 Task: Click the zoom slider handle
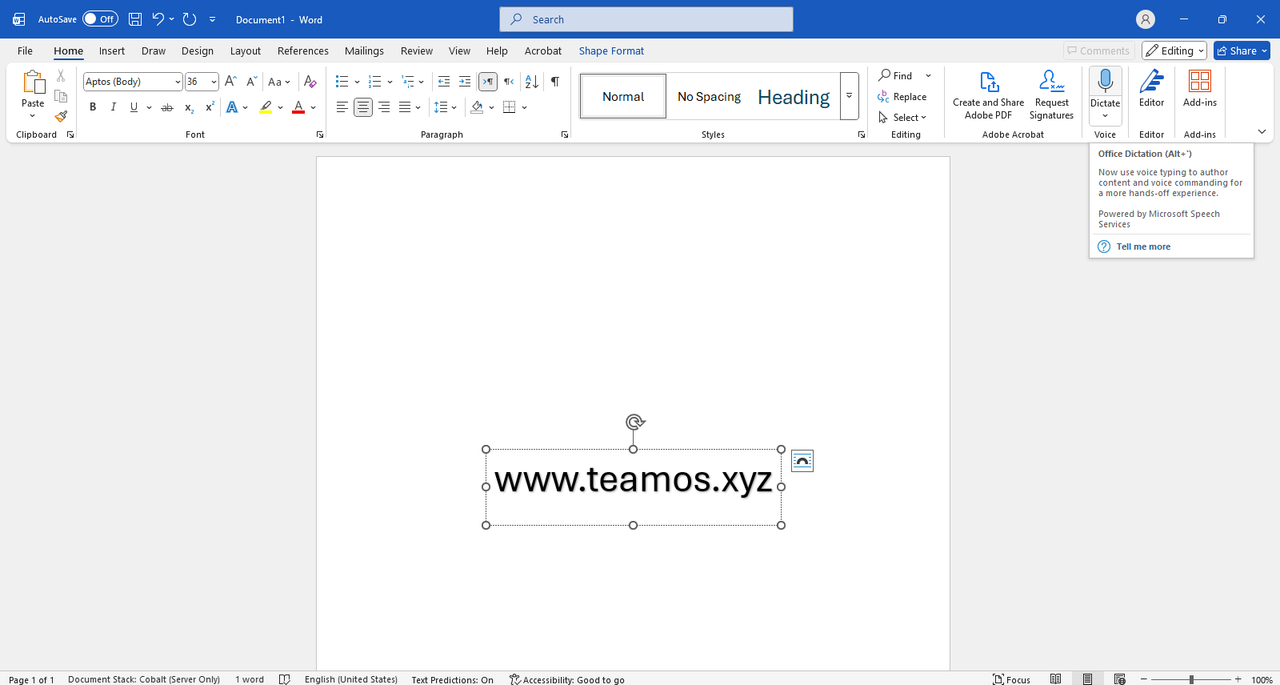pyautogui.click(x=1191, y=679)
